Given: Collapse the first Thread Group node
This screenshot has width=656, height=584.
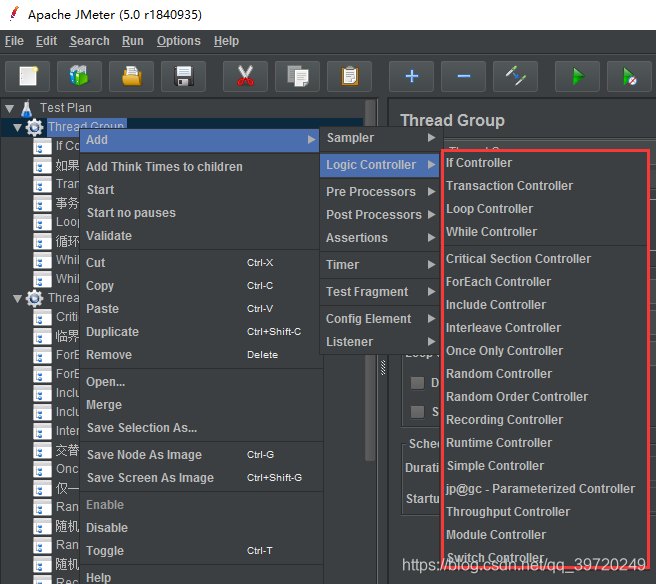Looking at the screenshot, I should point(18,128).
